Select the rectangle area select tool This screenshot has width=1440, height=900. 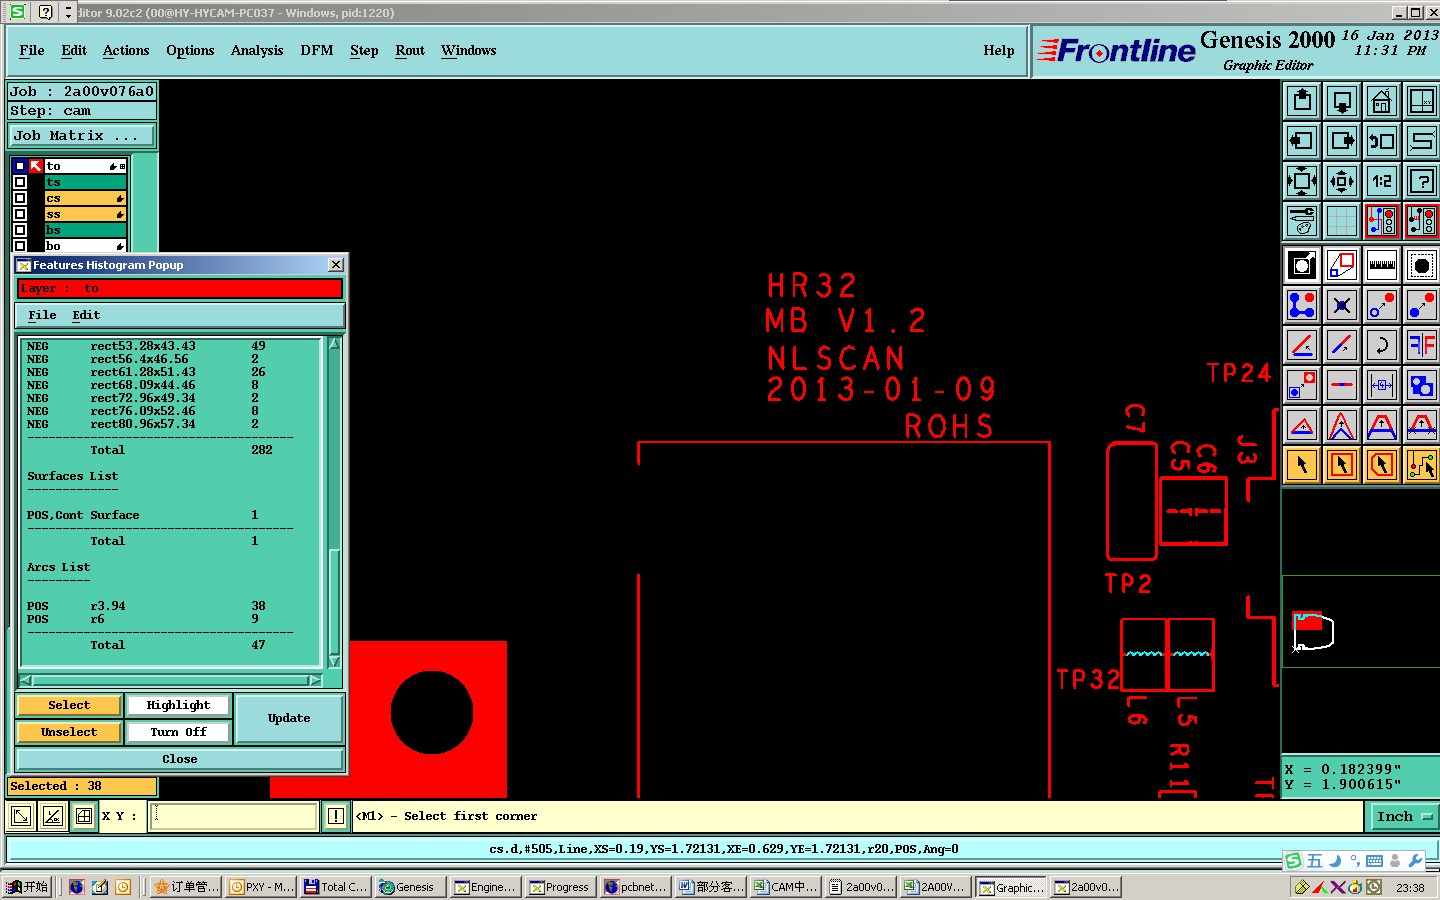1342,465
